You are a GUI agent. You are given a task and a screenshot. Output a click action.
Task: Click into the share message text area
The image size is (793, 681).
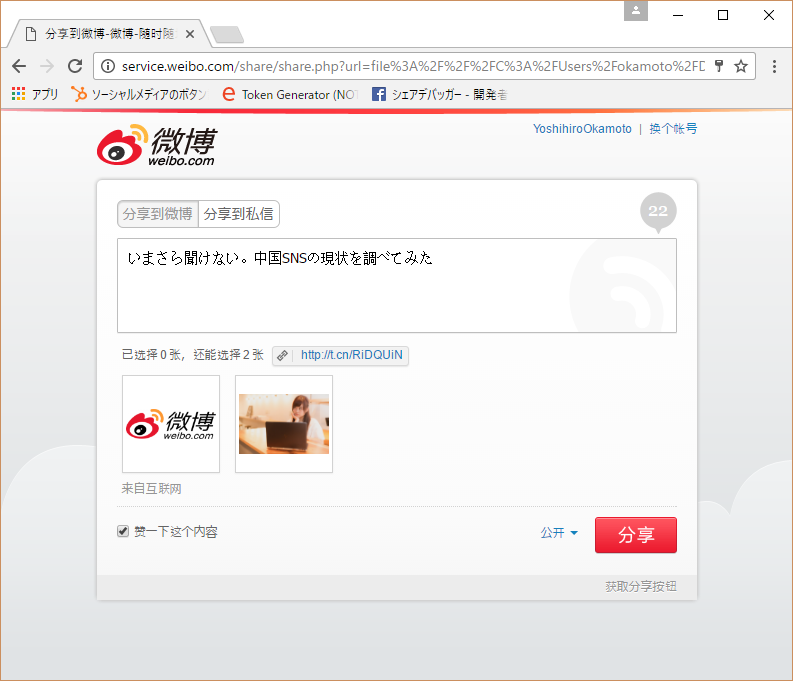(x=396, y=286)
